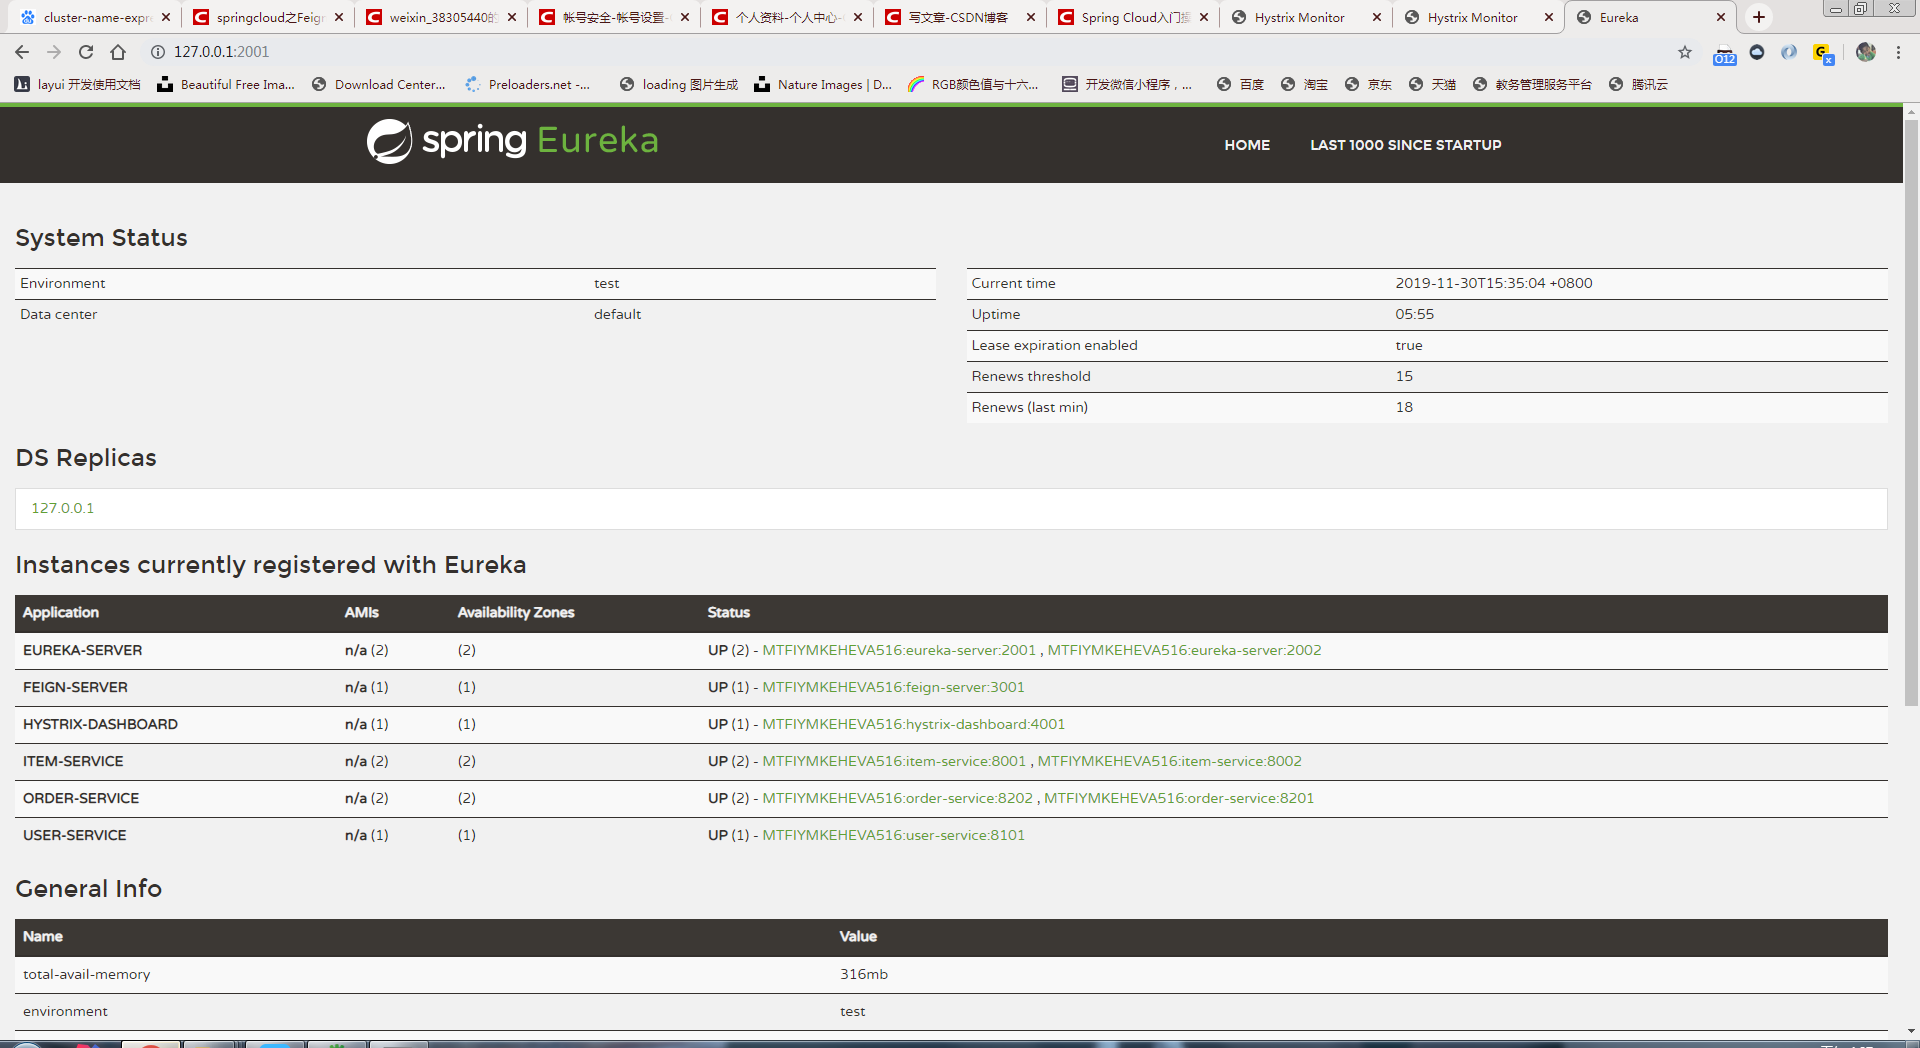Open the RGB颜色值与十六 bookmark
The image size is (1920, 1048).
973,85
